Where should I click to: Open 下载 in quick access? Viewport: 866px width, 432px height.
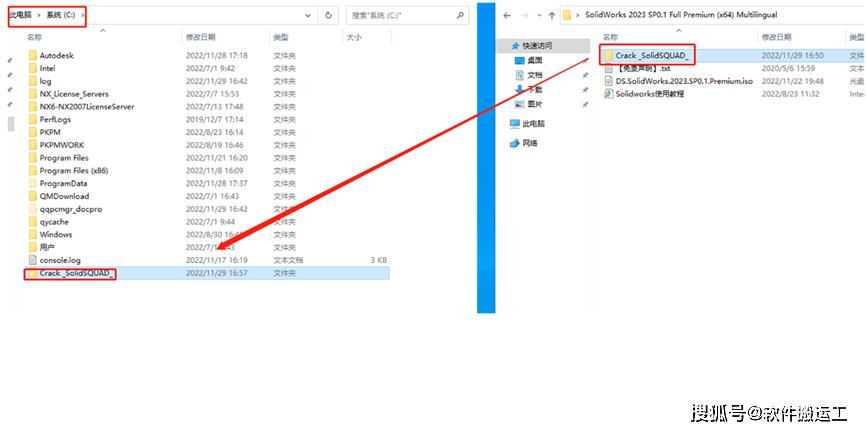[x=535, y=89]
